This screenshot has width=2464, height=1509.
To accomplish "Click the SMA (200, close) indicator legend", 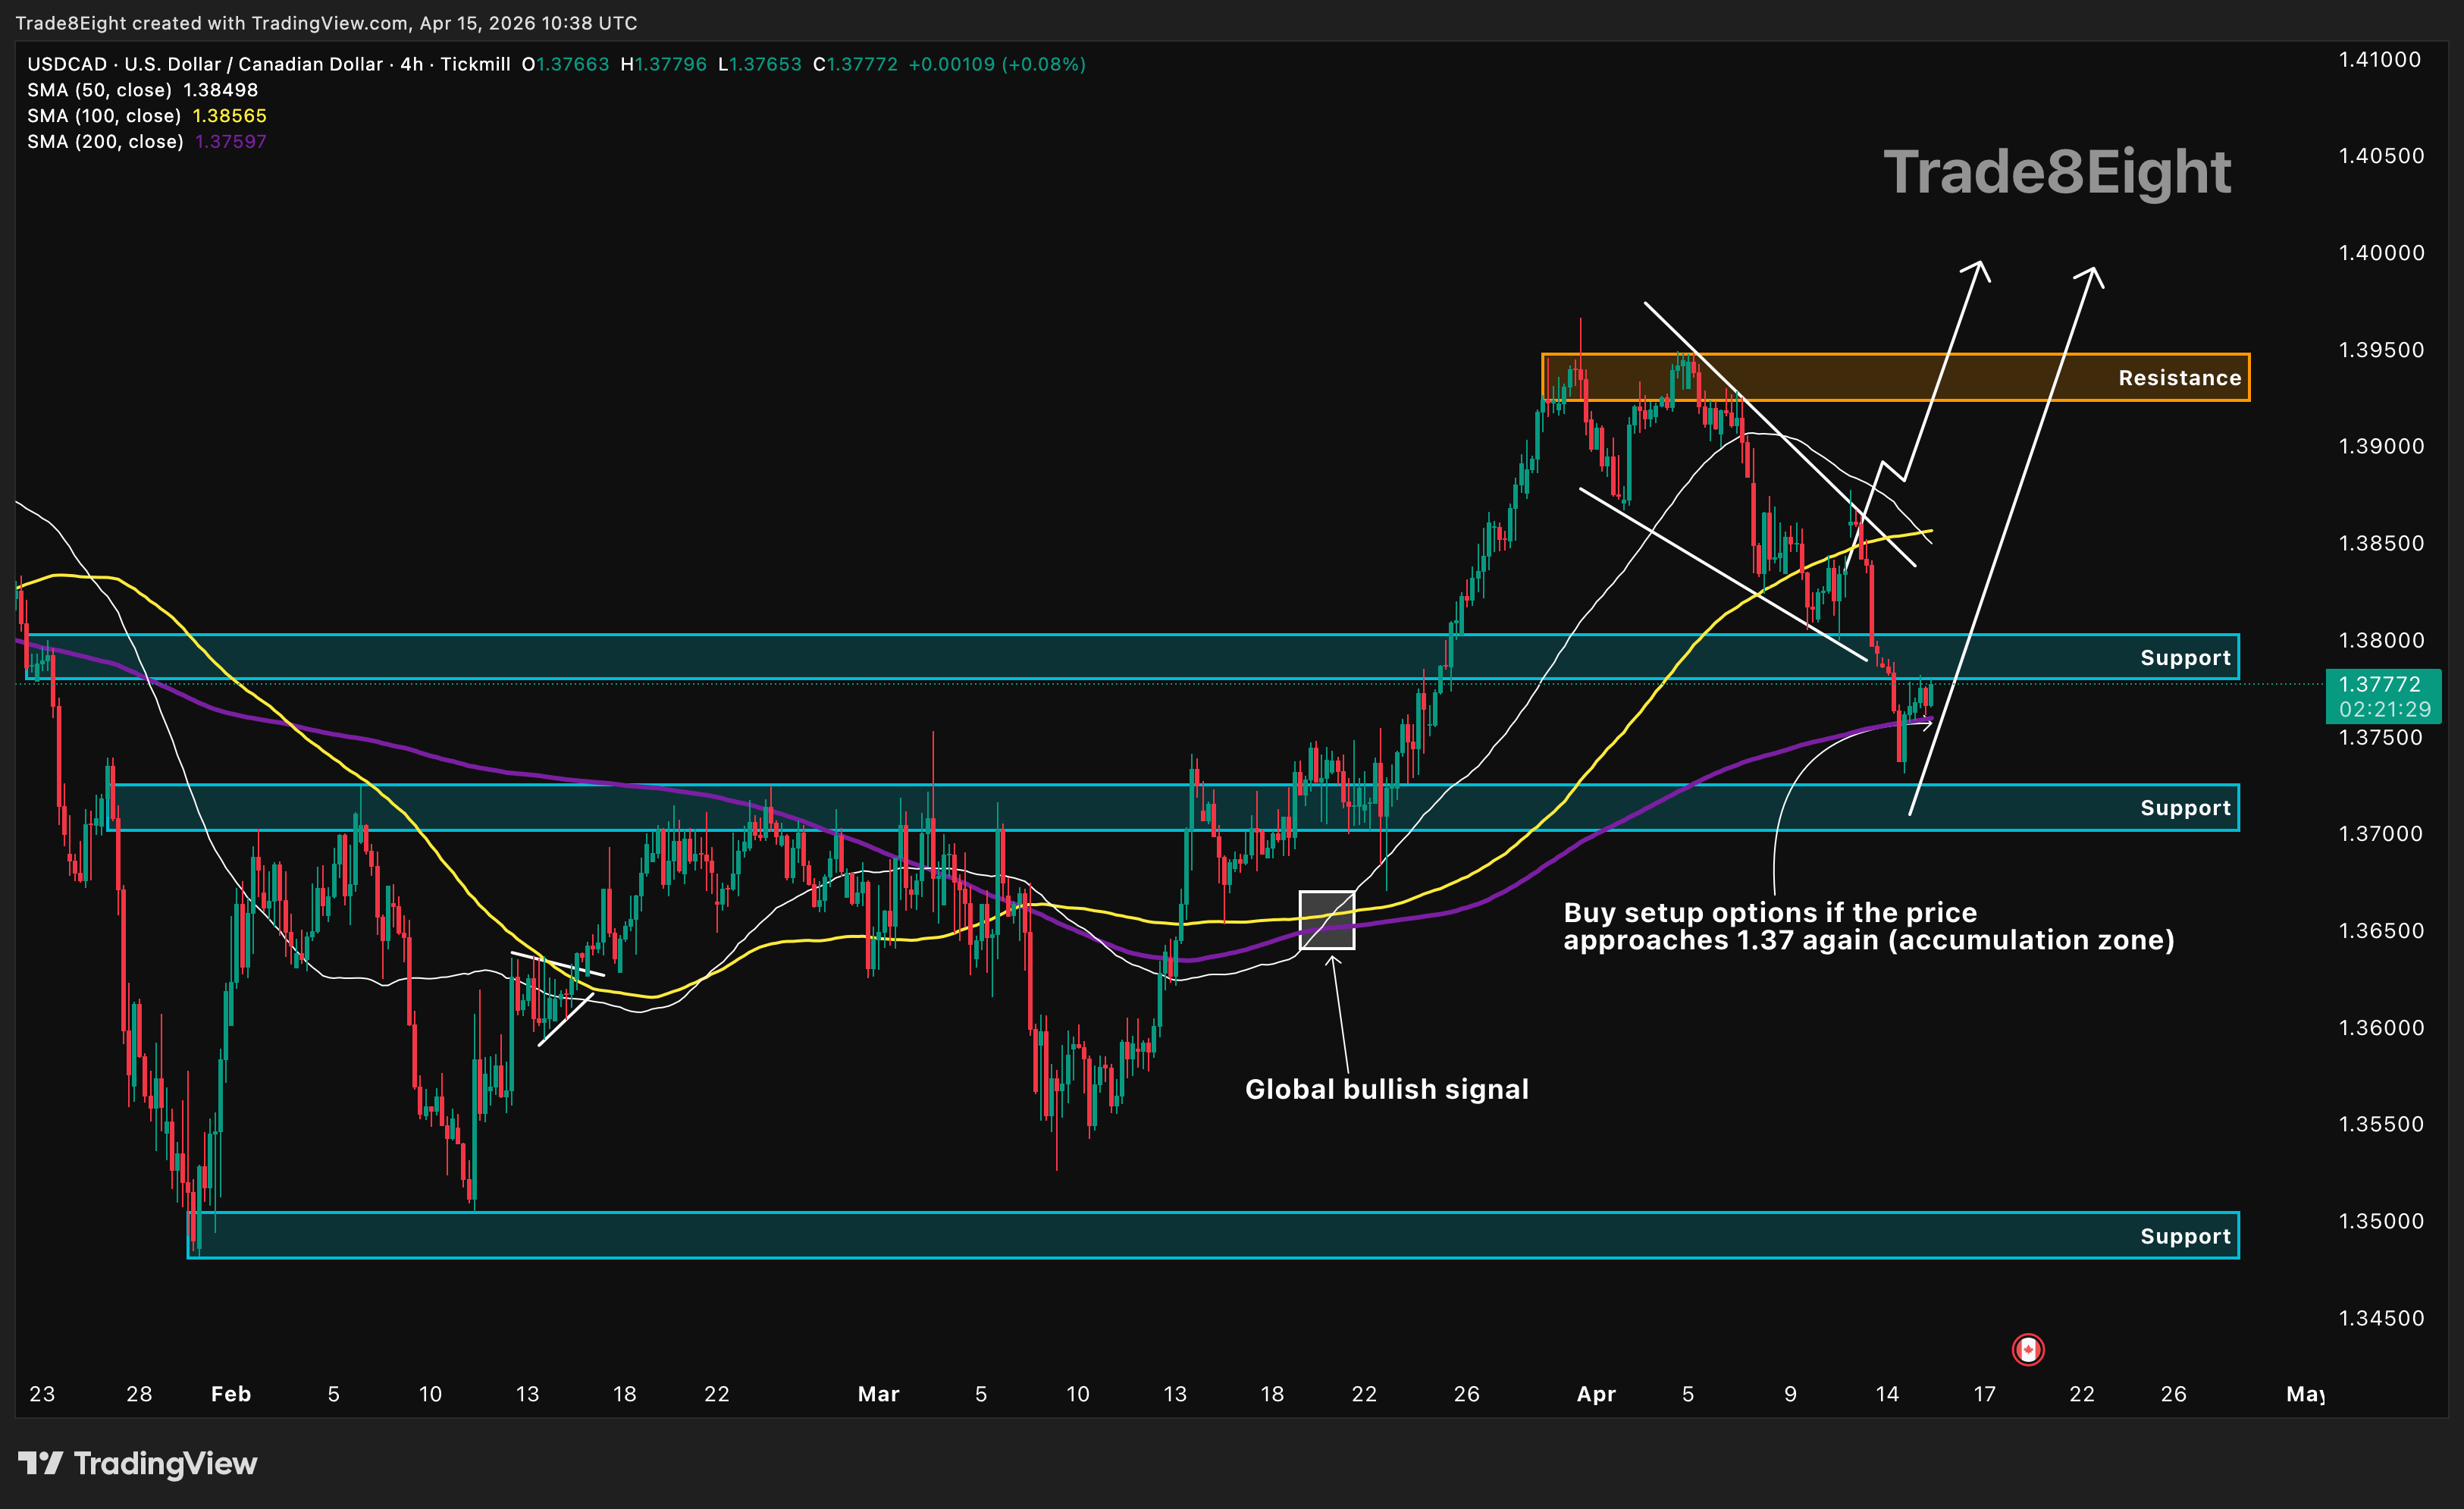I will (x=147, y=141).
